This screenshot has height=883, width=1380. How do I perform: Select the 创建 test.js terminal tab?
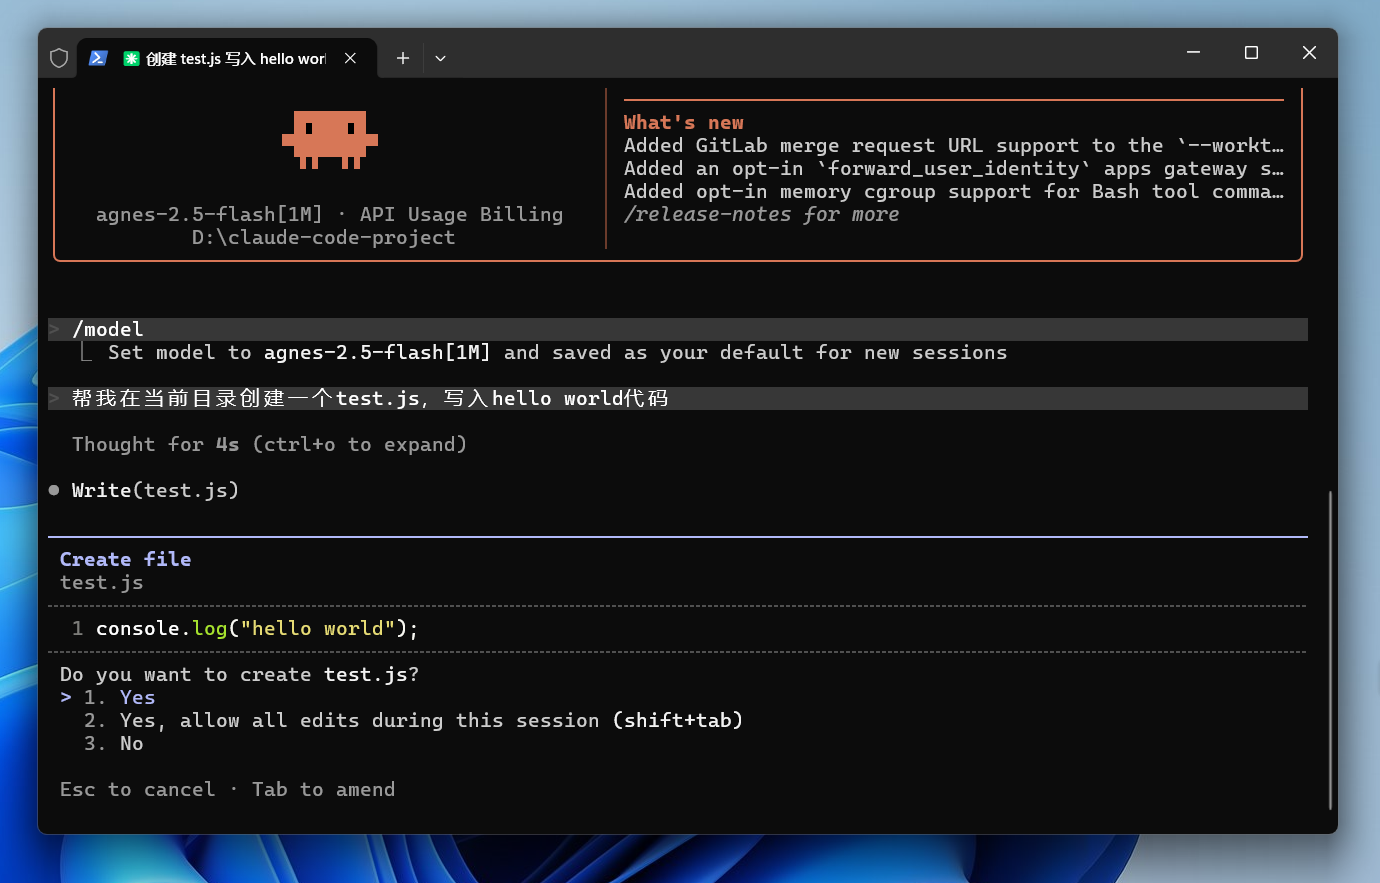pyautogui.click(x=227, y=58)
